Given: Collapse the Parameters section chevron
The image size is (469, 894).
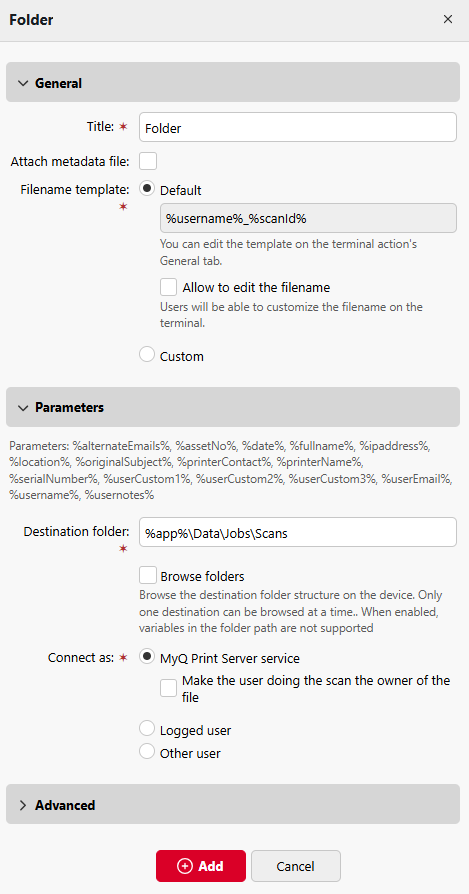Looking at the screenshot, I should pyautogui.click(x=23, y=408).
